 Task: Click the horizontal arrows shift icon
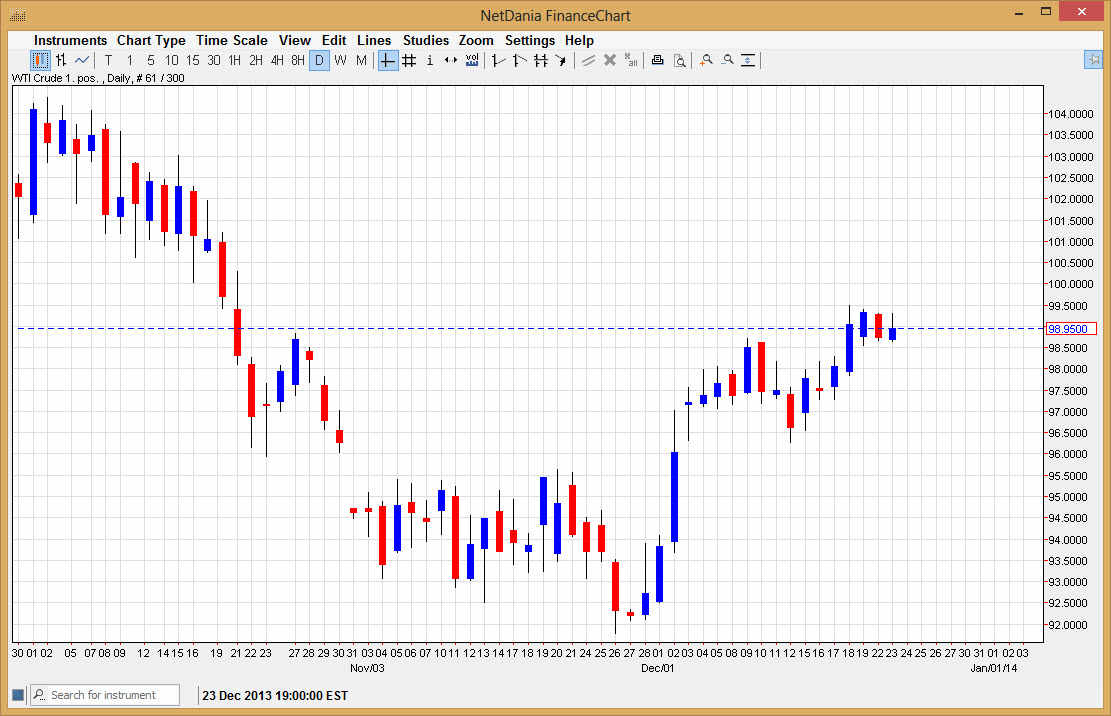[451, 60]
